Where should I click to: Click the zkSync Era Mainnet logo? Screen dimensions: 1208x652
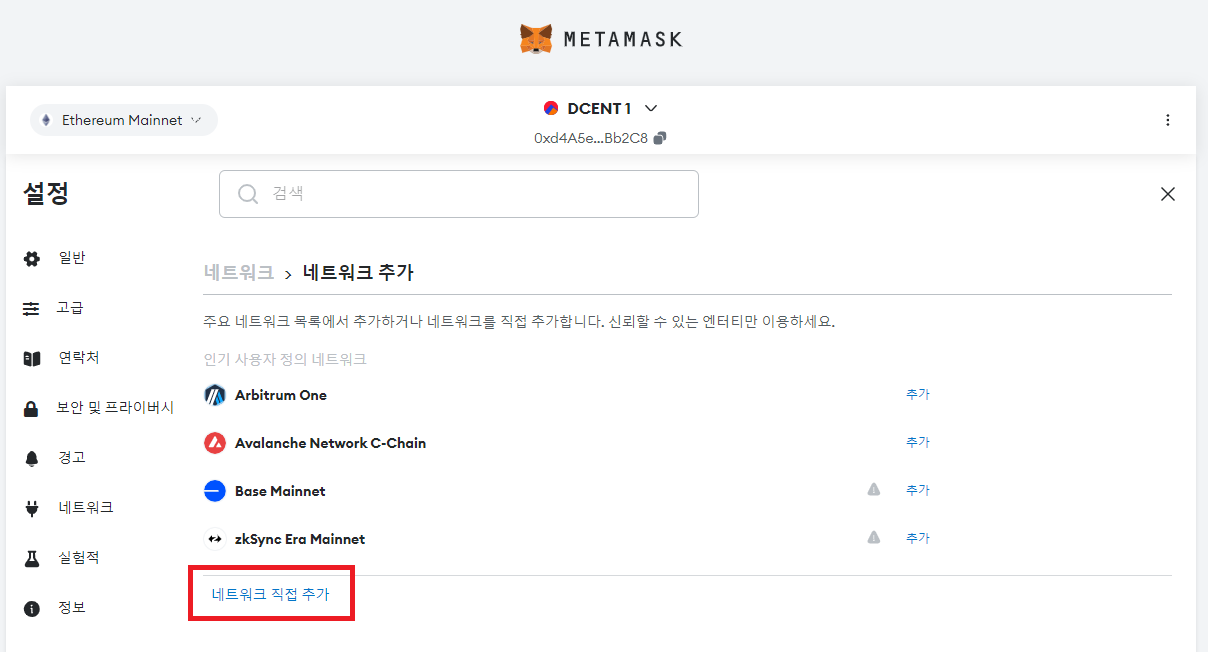(215, 539)
